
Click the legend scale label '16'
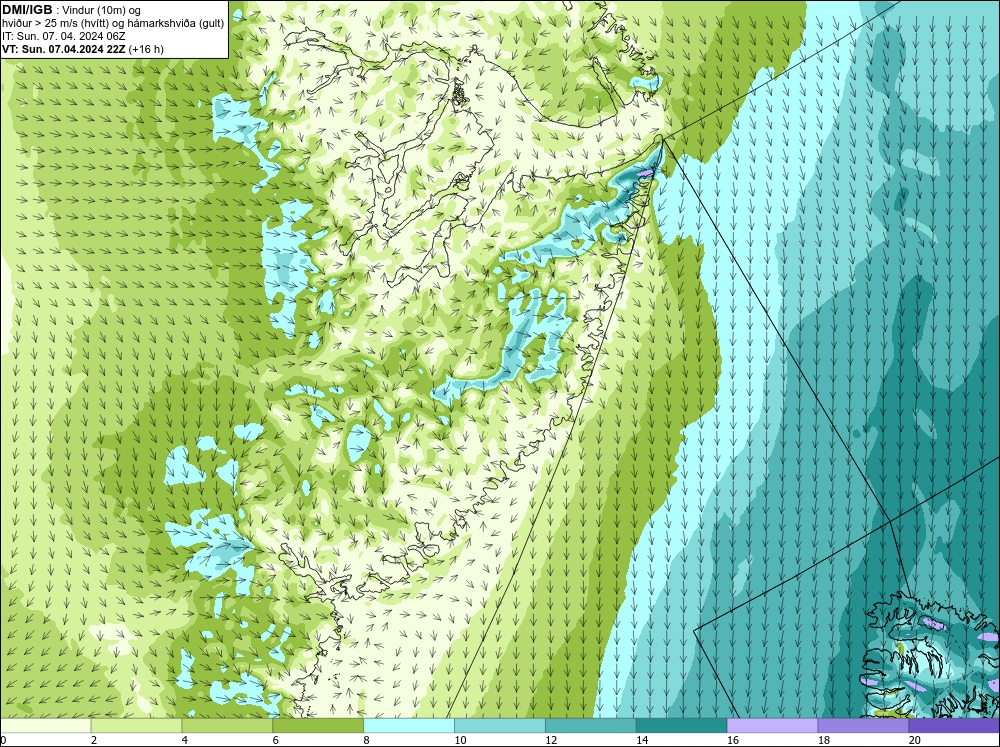tap(733, 740)
